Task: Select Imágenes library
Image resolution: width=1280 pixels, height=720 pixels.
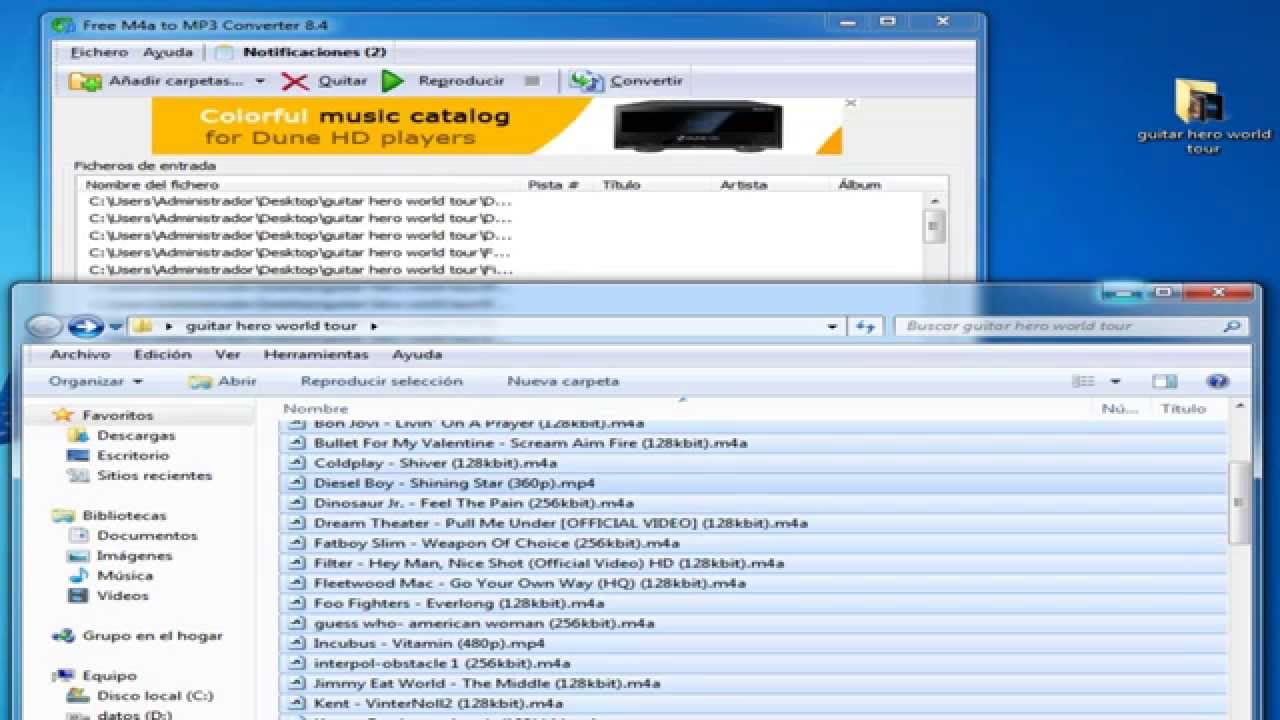Action: point(134,555)
